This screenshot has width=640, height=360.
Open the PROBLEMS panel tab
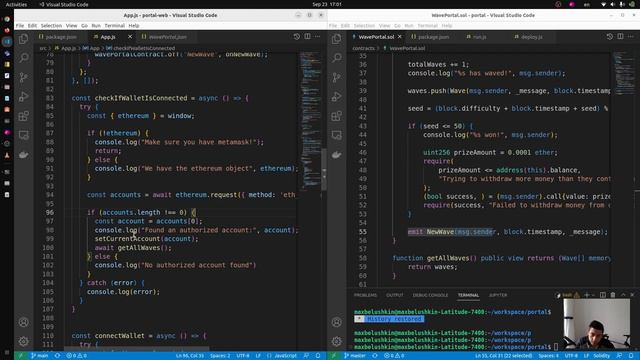(x=365, y=295)
